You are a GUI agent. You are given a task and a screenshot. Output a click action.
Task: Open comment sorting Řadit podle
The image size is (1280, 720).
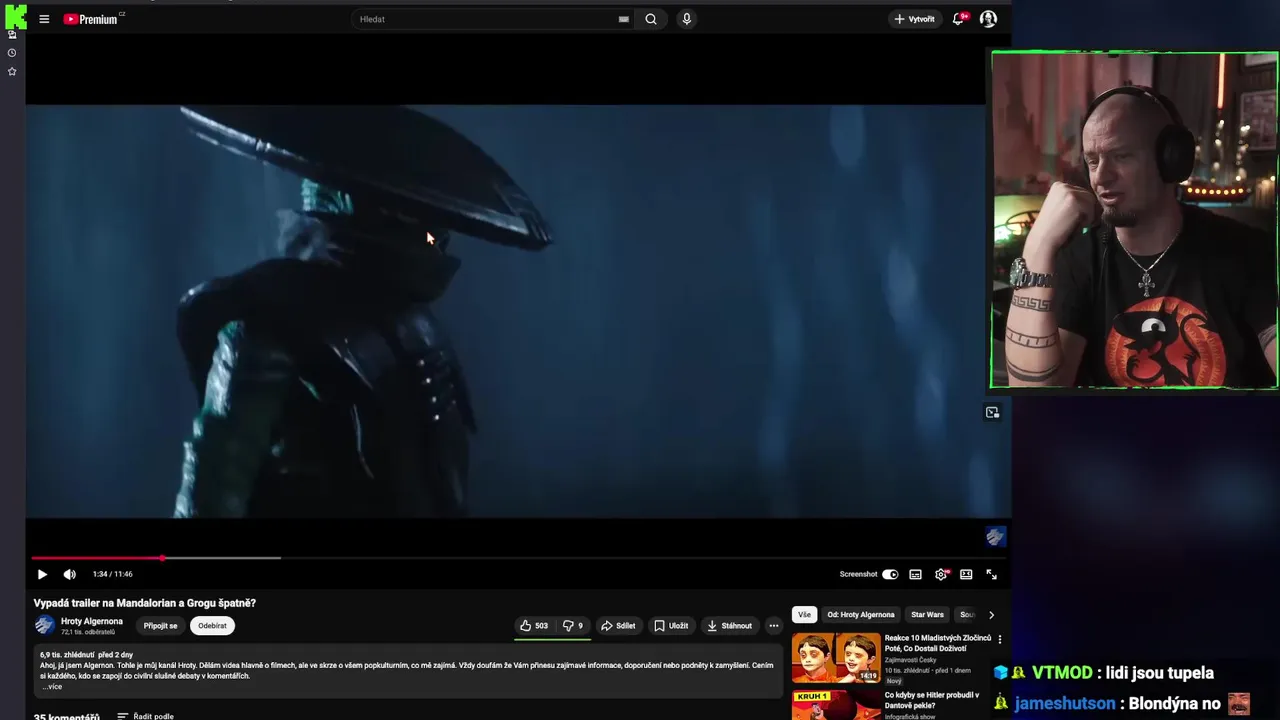tap(146, 716)
